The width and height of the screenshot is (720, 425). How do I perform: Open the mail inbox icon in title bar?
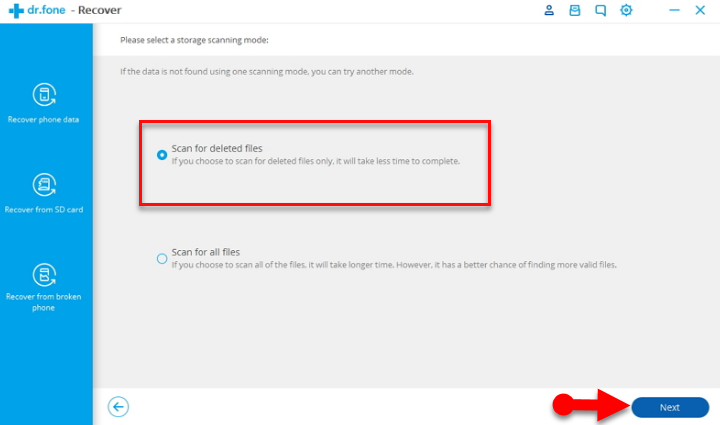point(574,10)
